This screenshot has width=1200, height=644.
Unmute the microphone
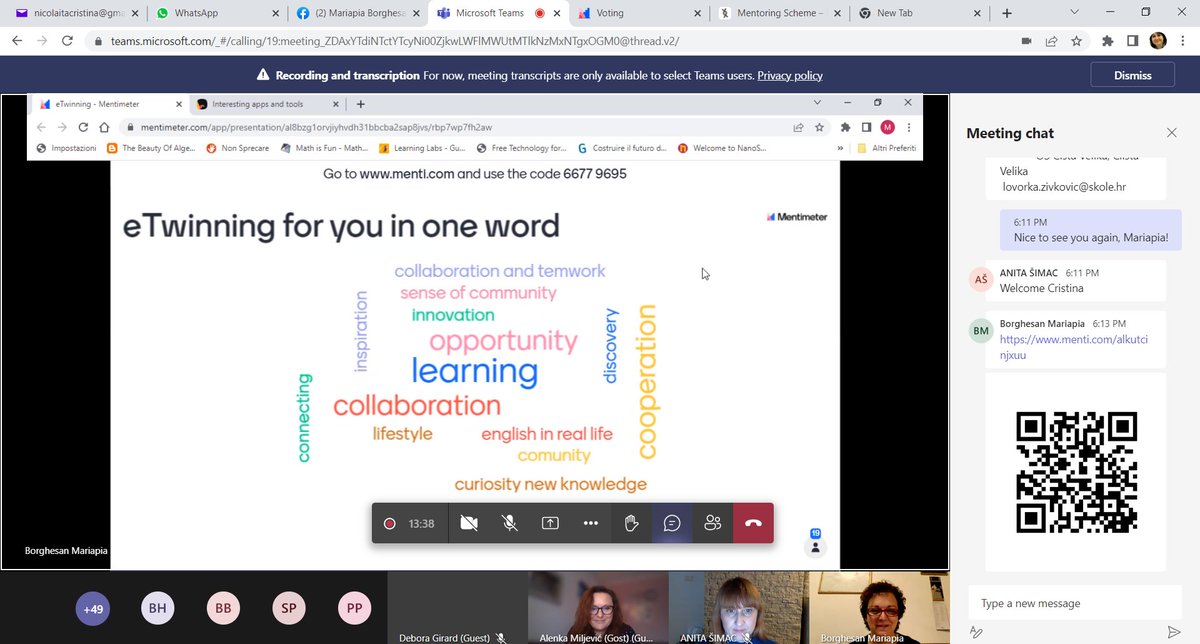coord(509,522)
